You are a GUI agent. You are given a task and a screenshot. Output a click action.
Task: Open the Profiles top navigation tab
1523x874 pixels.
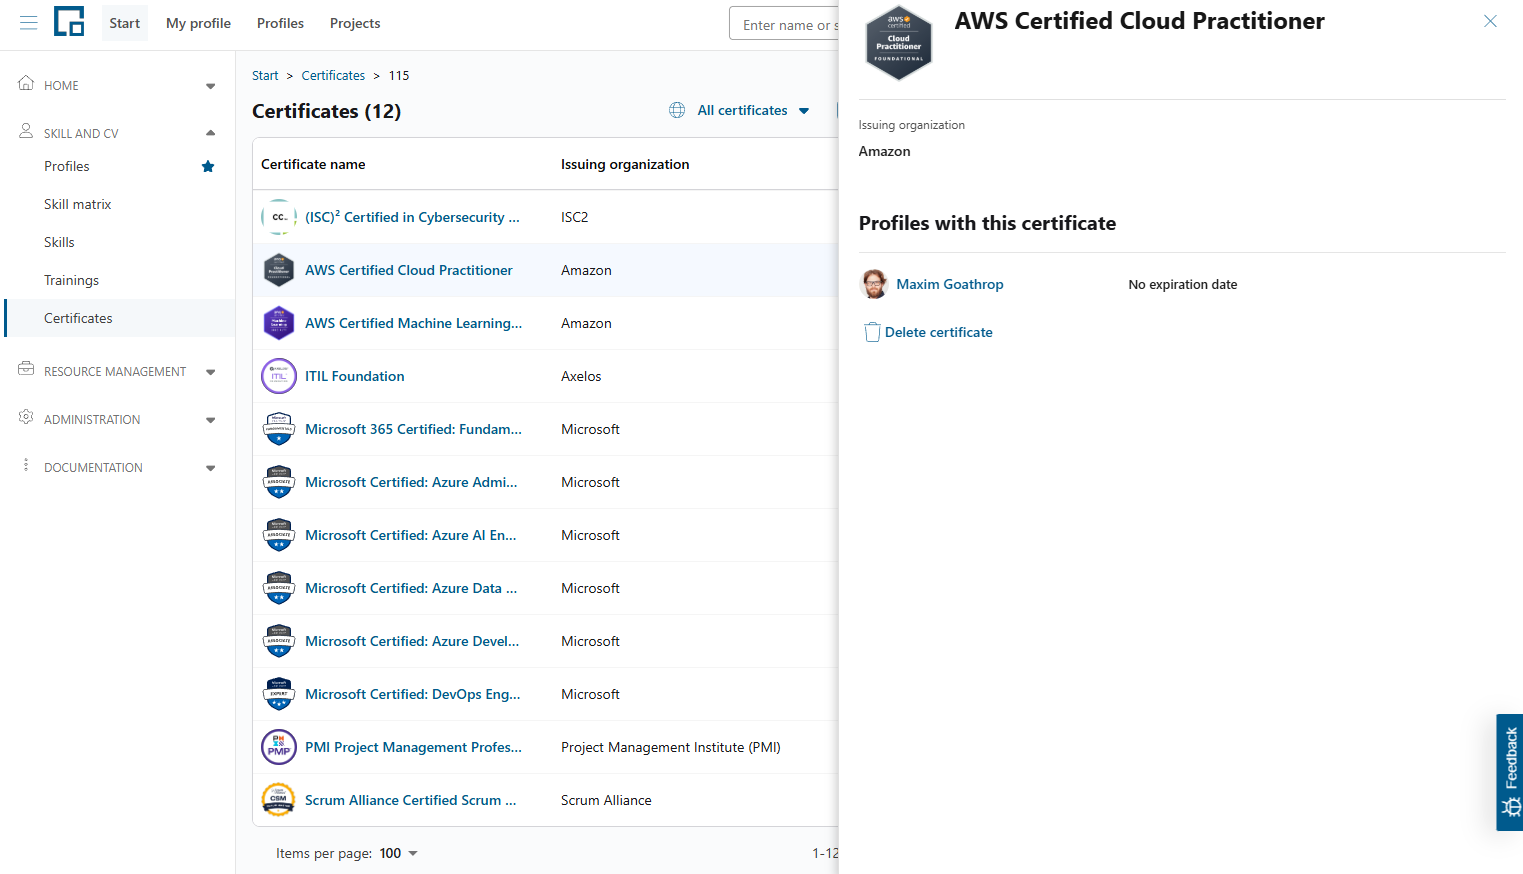[280, 23]
